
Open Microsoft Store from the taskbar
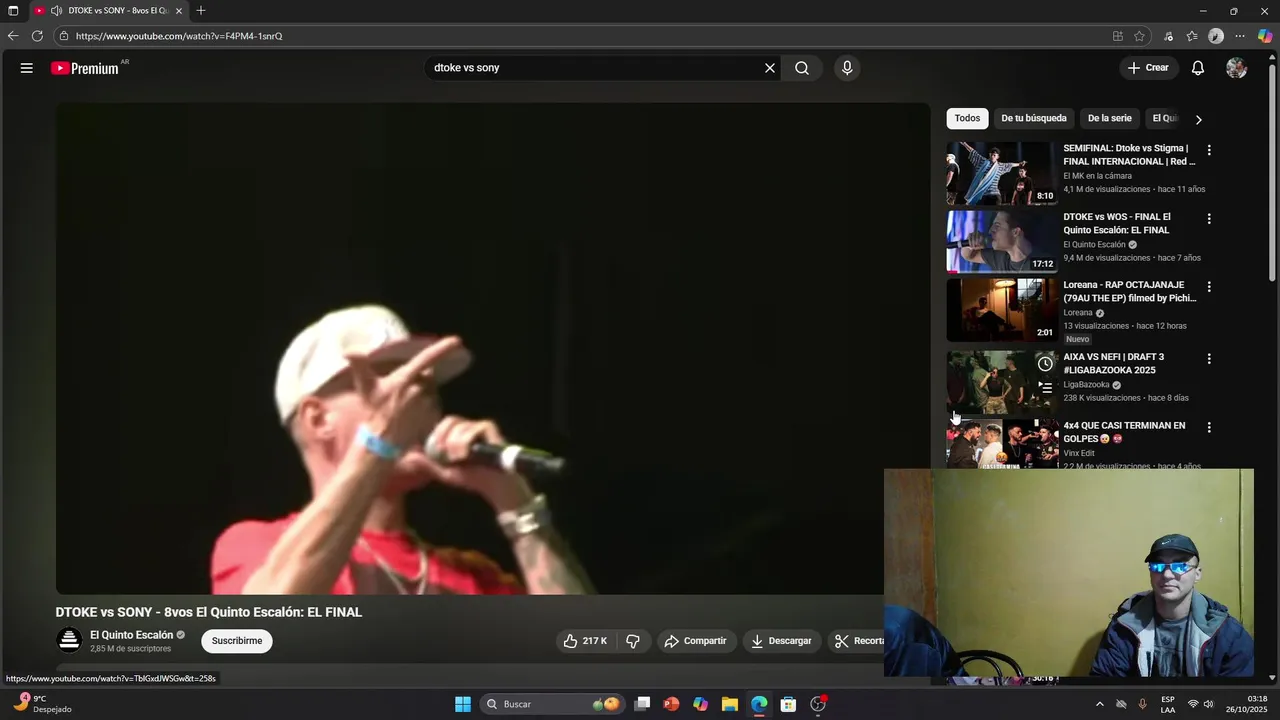788,704
